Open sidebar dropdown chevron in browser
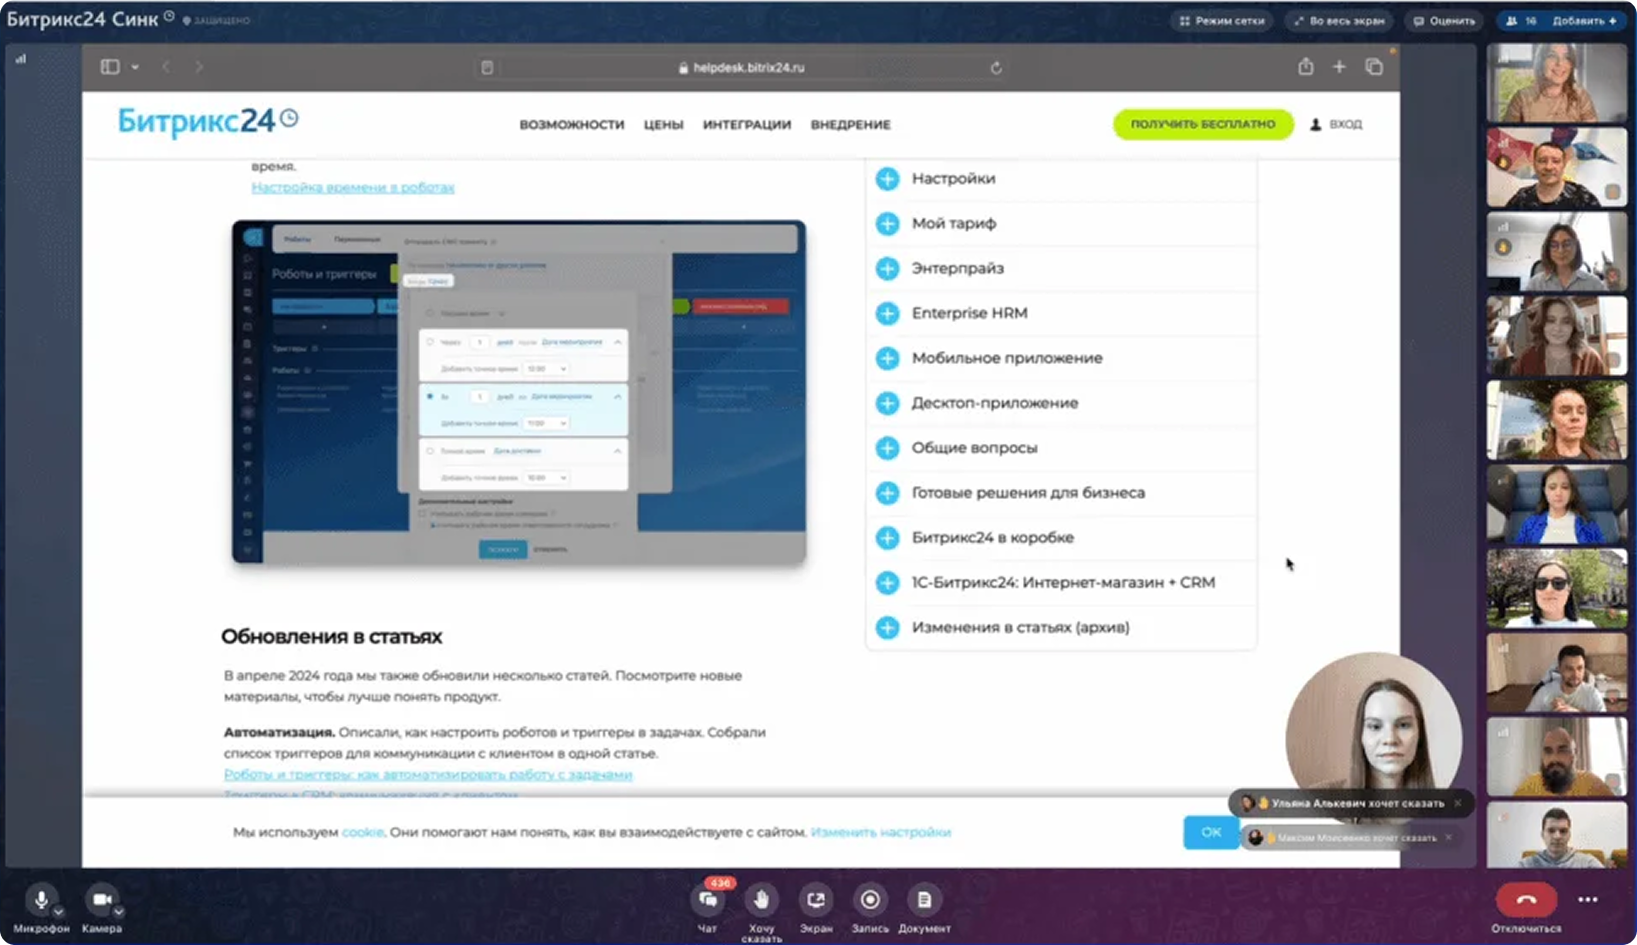The width and height of the screenshot is (1637, 945). 135,67
